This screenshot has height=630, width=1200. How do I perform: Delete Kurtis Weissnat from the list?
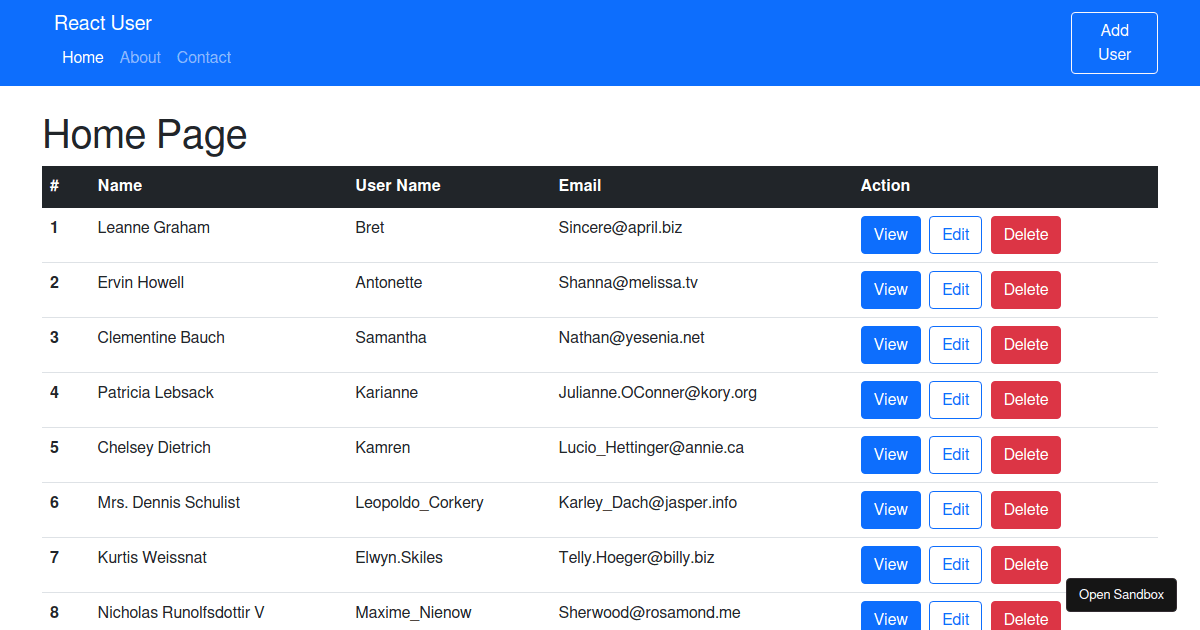point(1025,564)
